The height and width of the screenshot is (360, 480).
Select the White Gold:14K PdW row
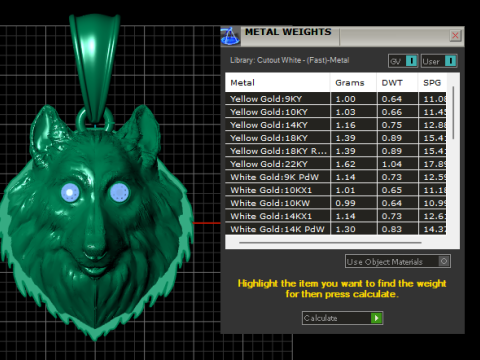336,229
